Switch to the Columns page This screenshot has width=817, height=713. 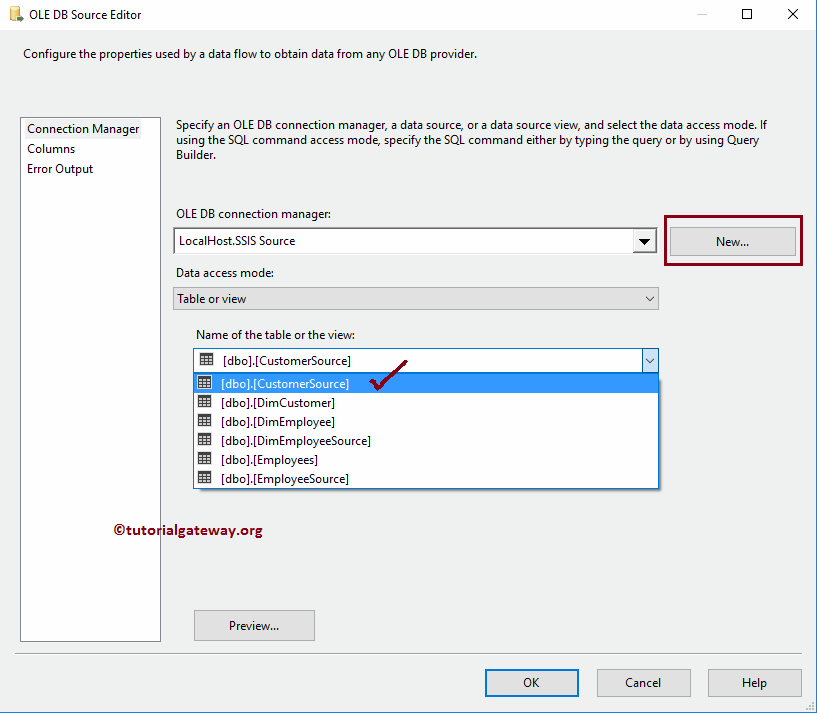51,149
